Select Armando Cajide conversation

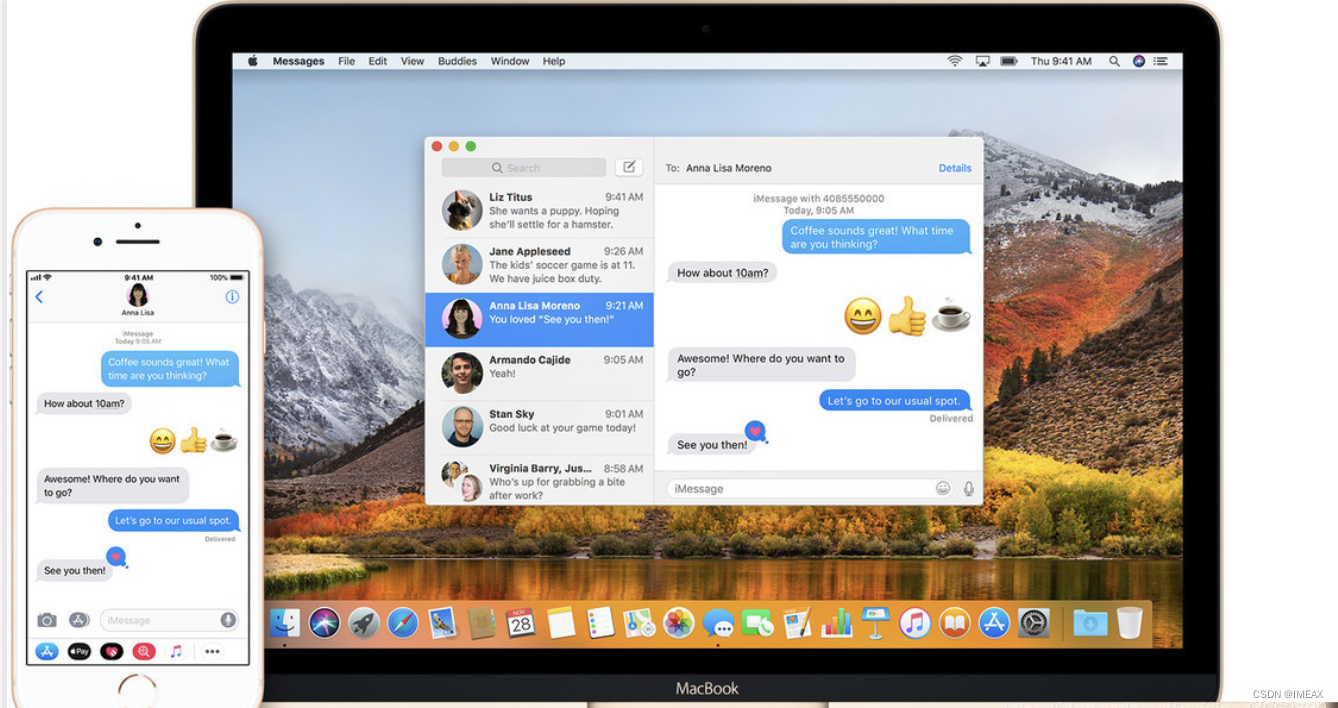tap(540, 373)
